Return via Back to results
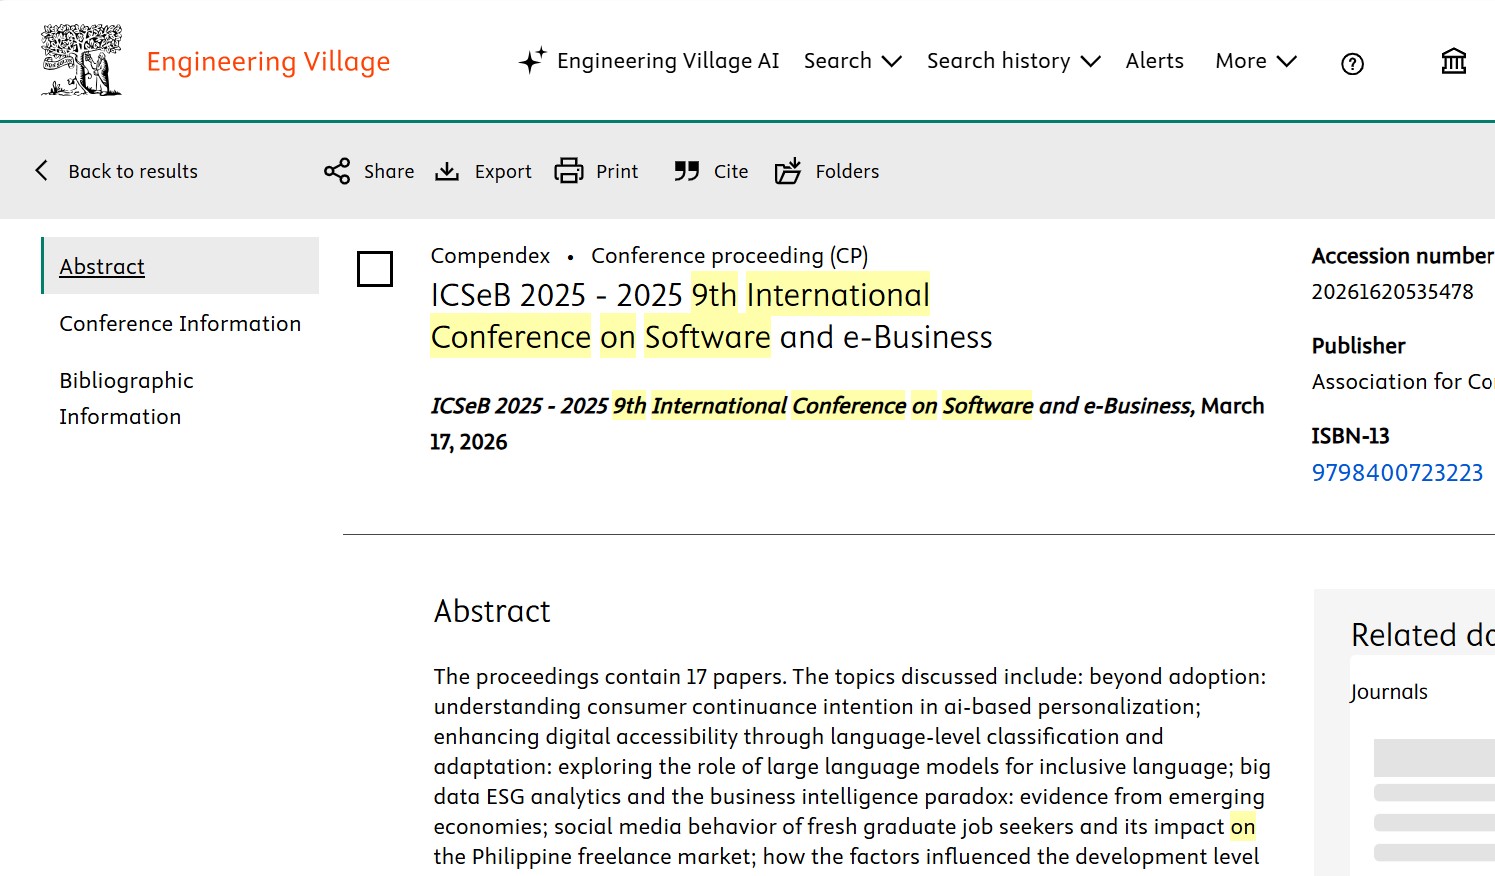Screen dimensions: 1495x876 (x=133, y=171)
